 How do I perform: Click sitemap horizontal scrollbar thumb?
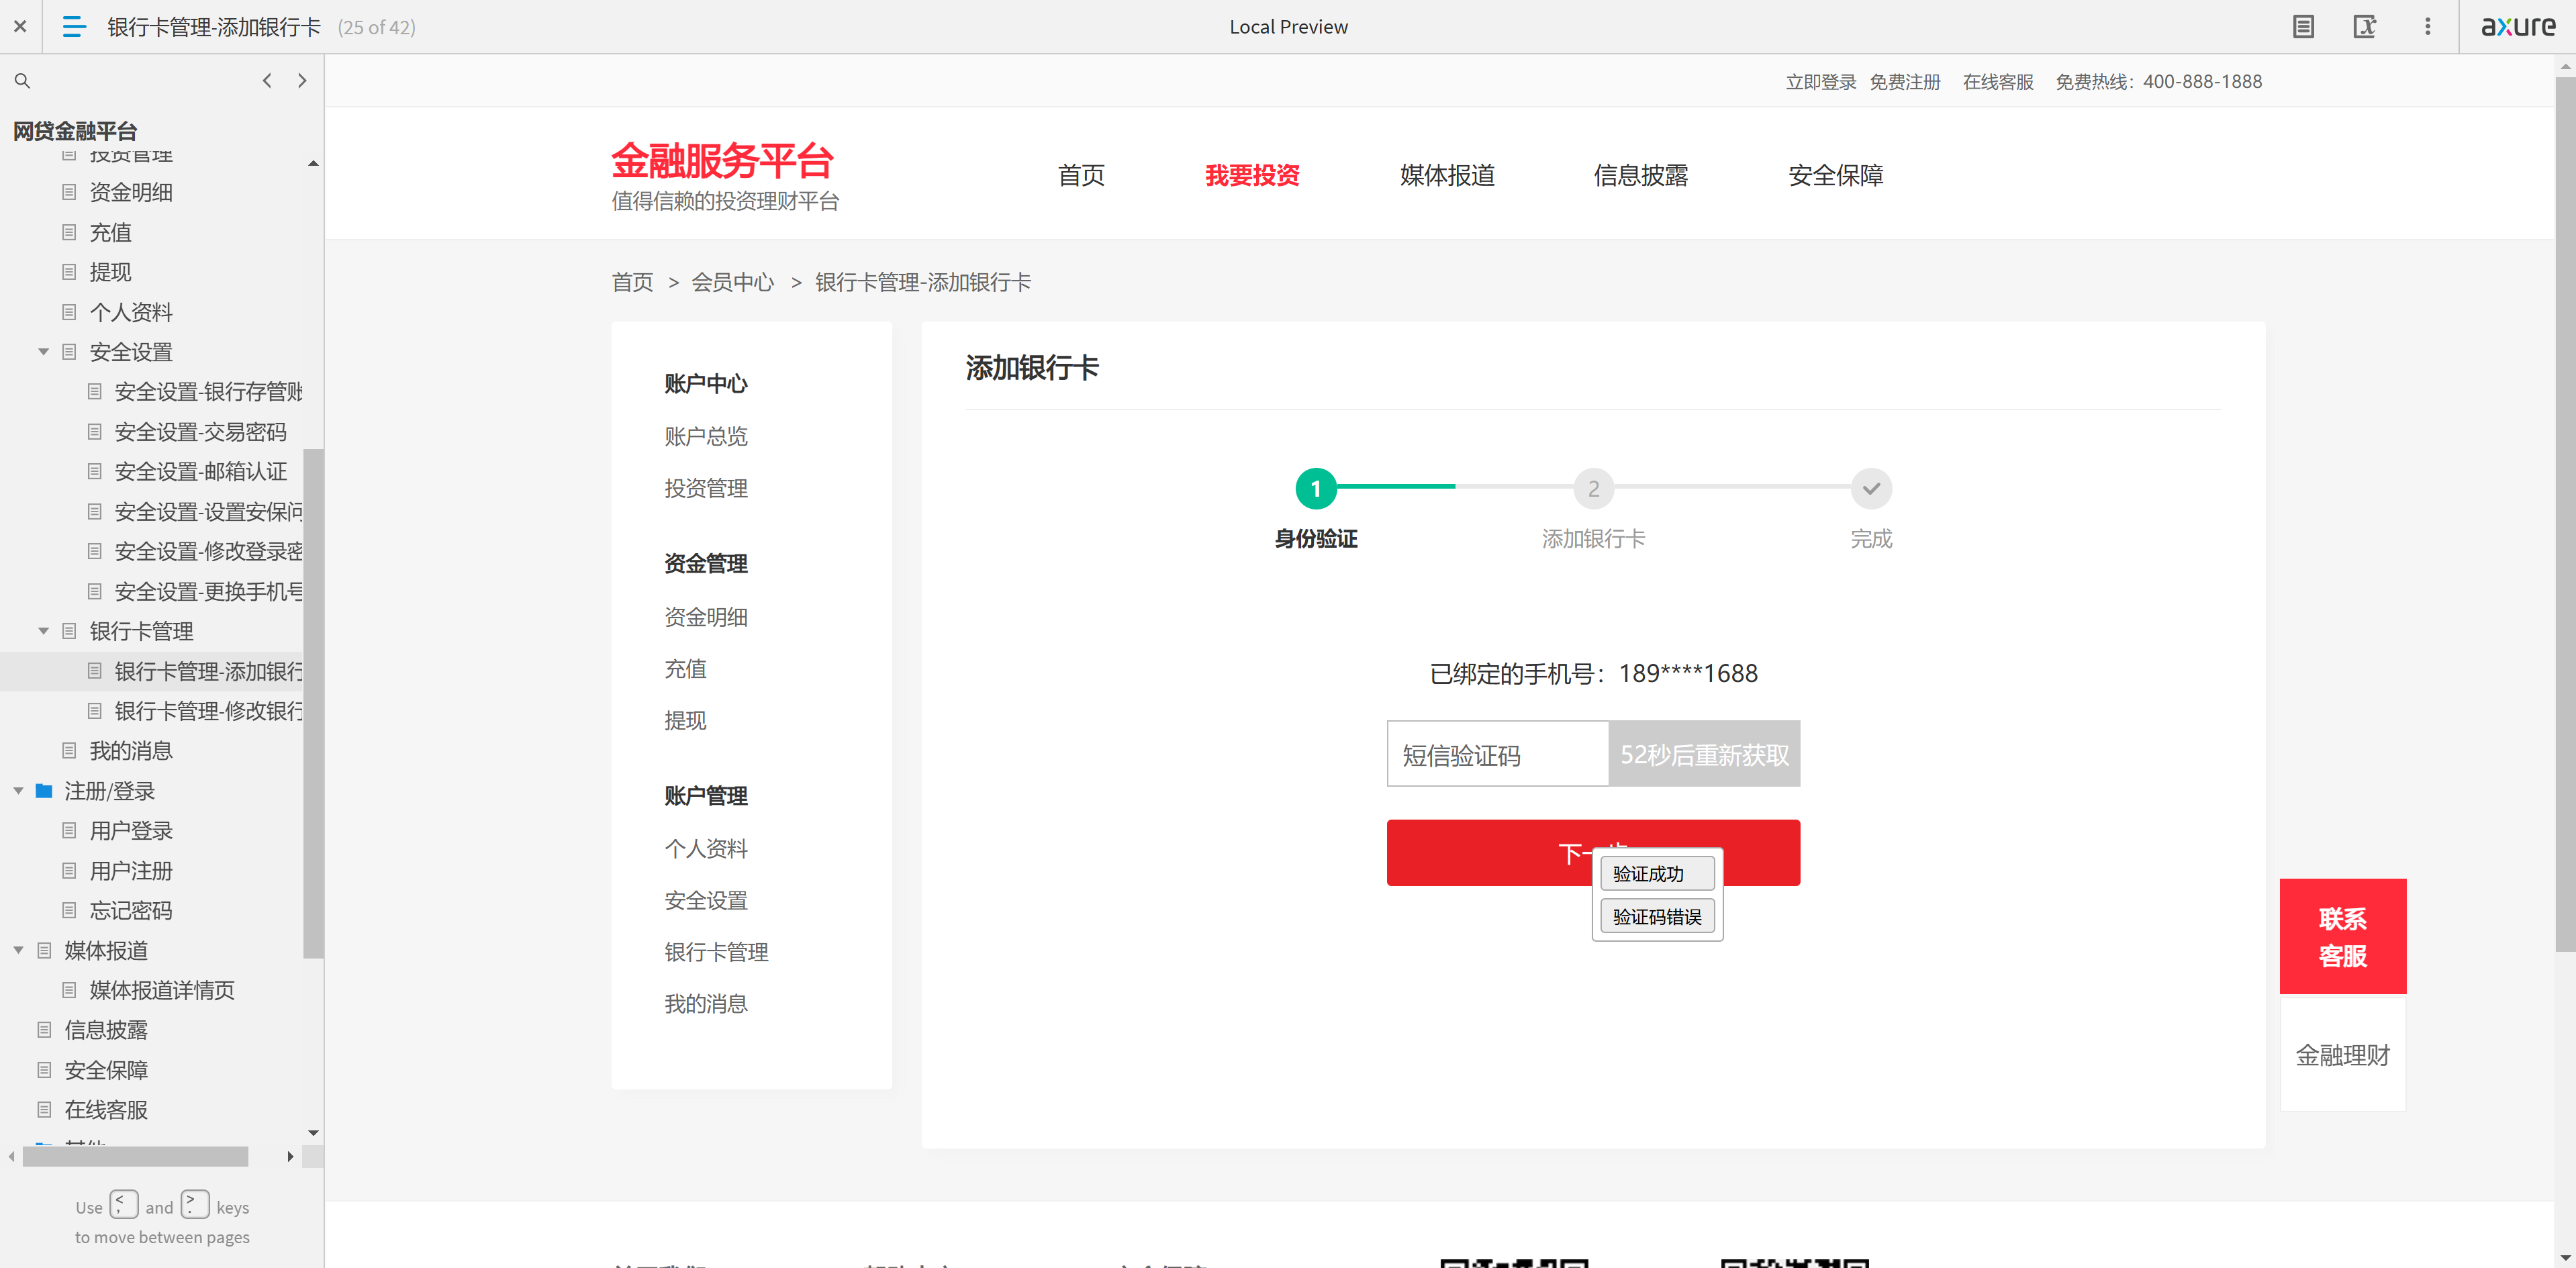[x=135, y=1157]
